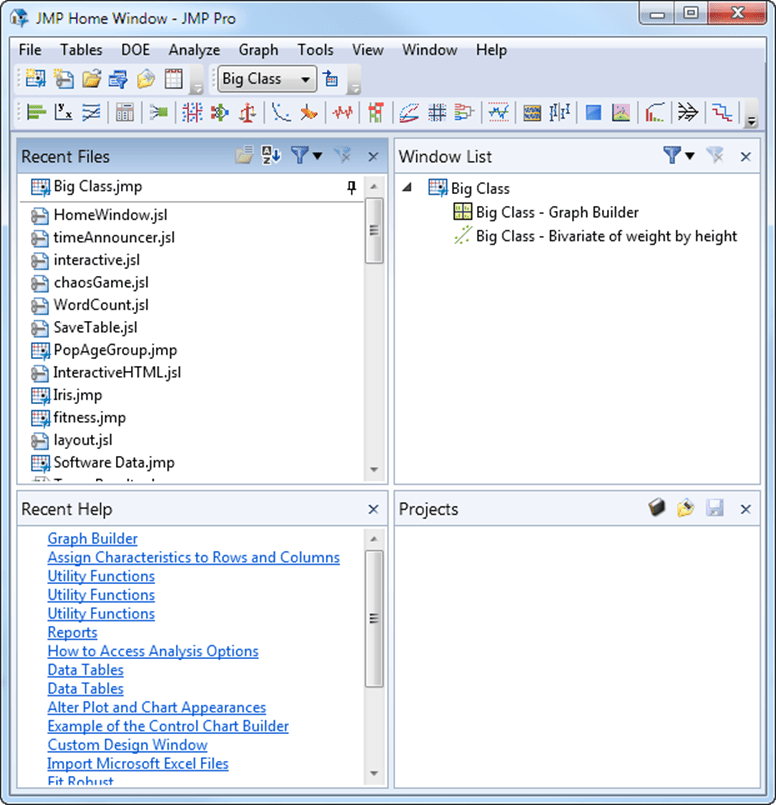The image size is (776, 805).
Task: Open the File menu
Action: (x=30, y=50)
